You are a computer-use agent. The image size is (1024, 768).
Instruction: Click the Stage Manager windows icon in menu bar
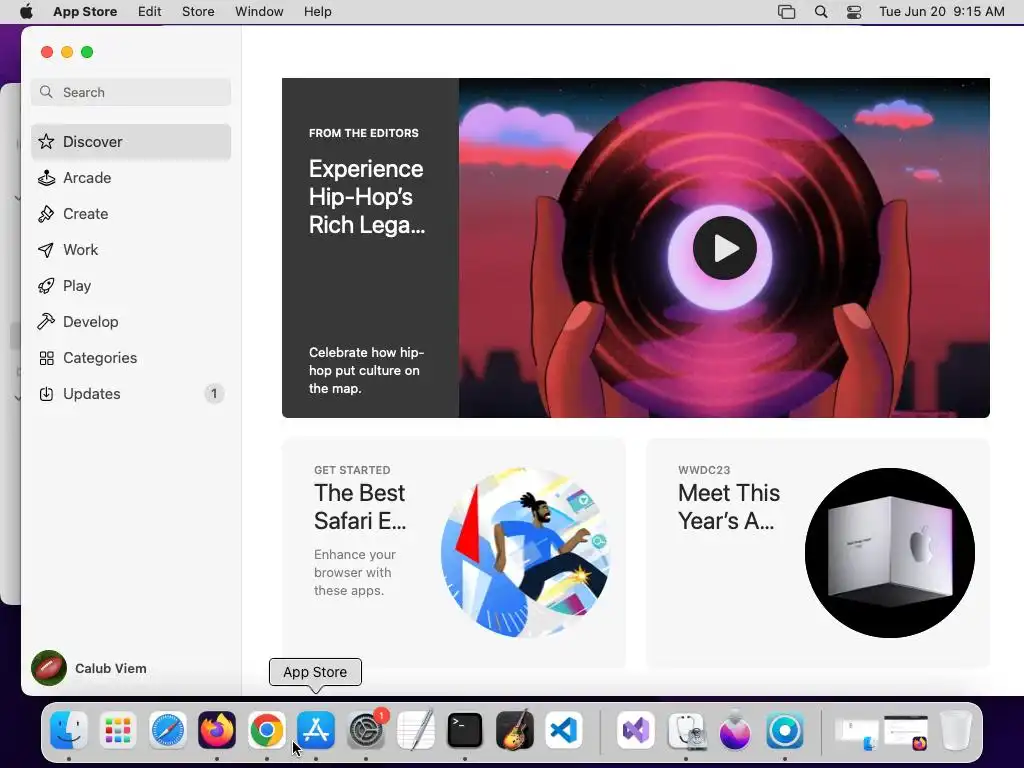coord(786,12)
